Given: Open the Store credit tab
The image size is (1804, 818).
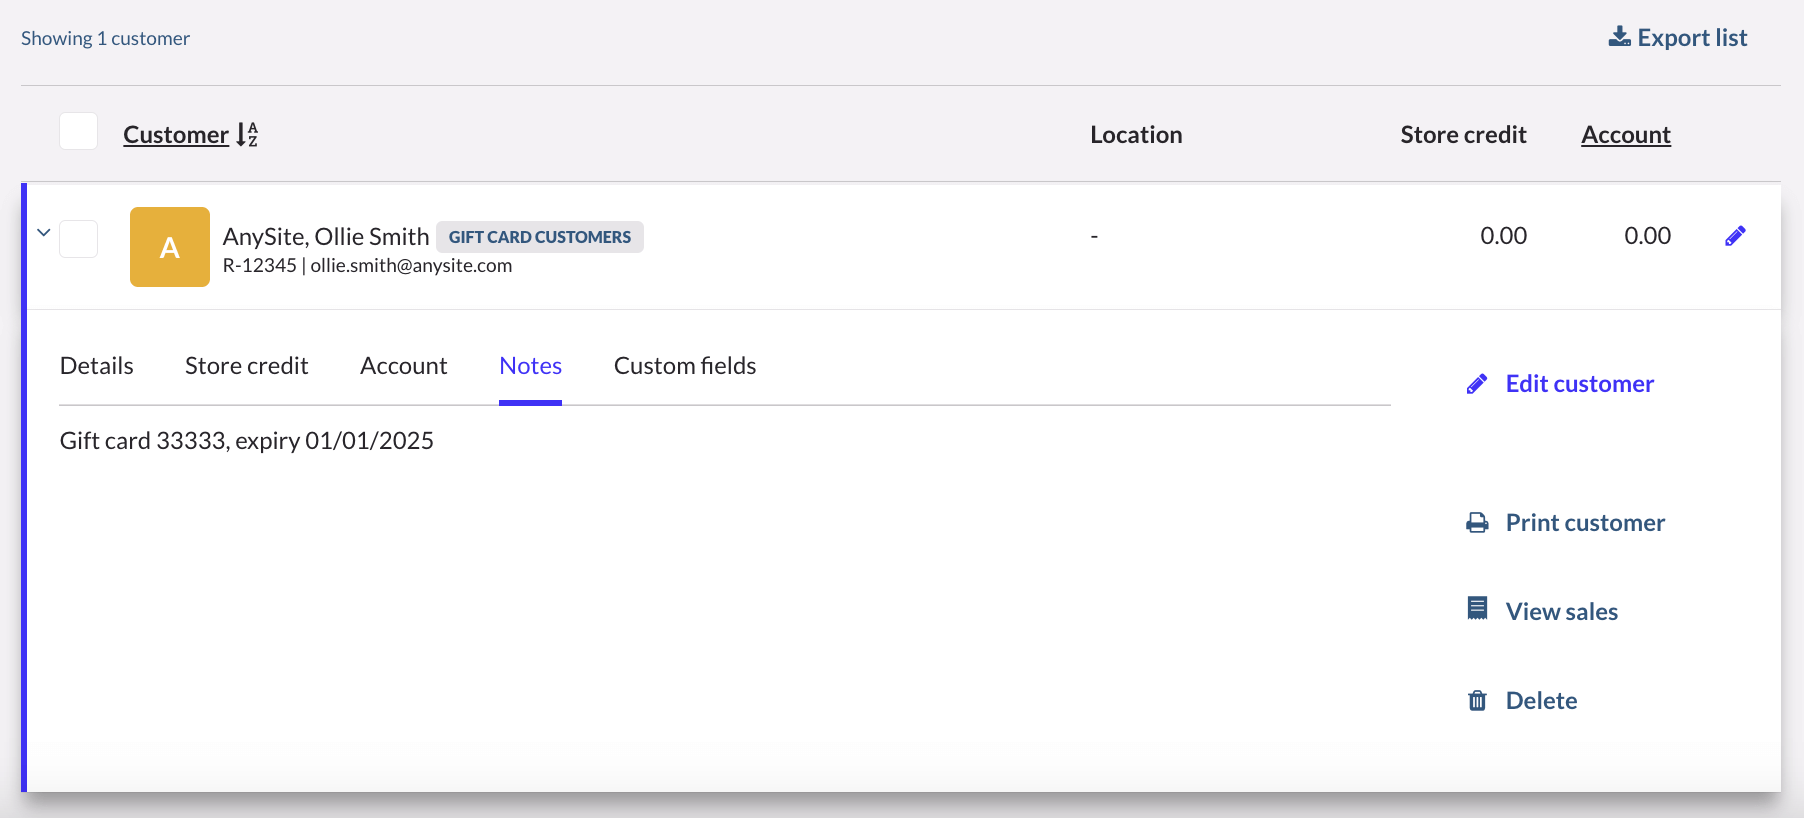Looking at the screenshot, I should 246,366.
